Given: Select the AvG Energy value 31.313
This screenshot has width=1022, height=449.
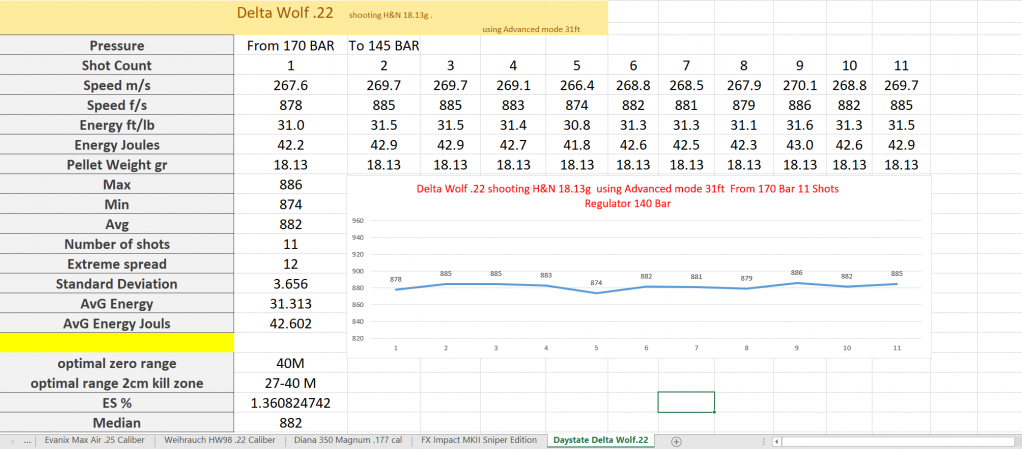Looking at the screenshot, I should 291,304.
